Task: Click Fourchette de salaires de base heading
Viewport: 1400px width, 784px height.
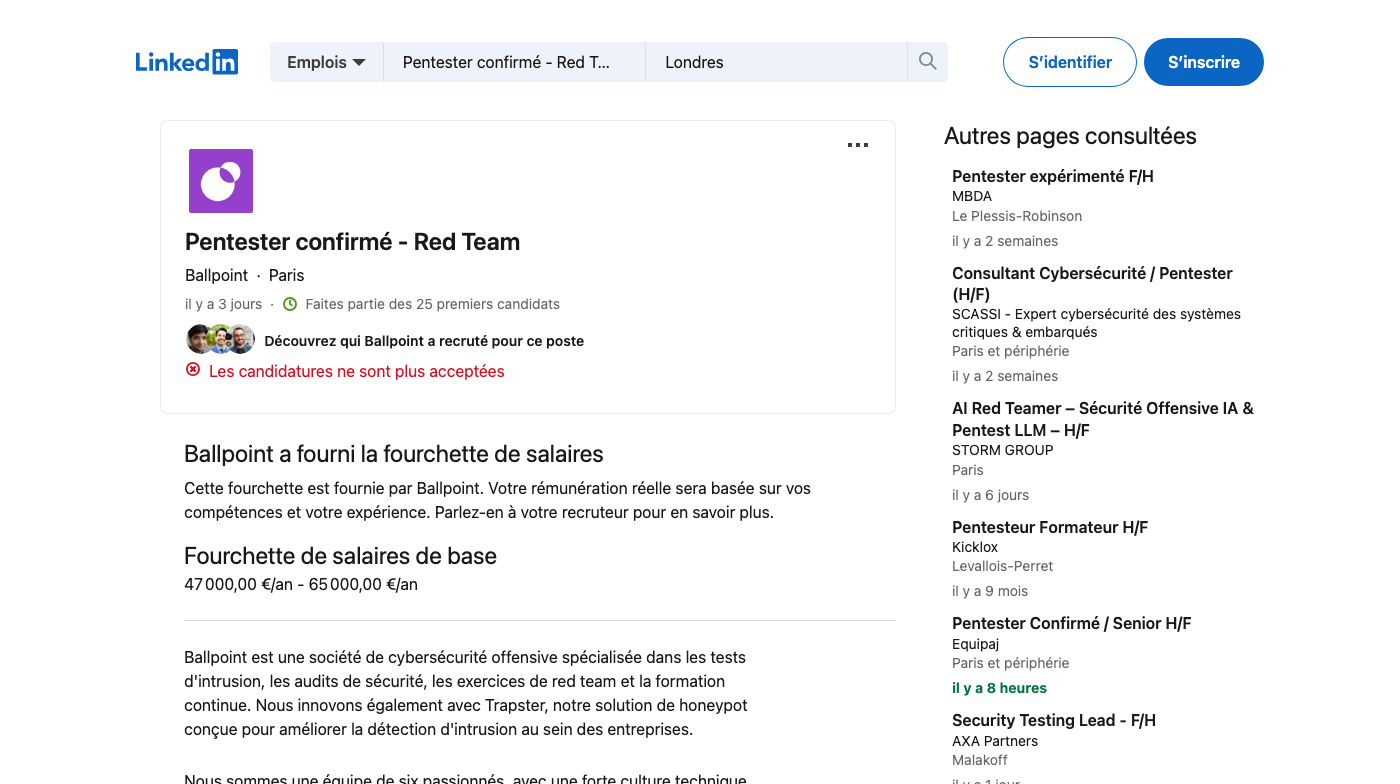Action: coord(340,556)
